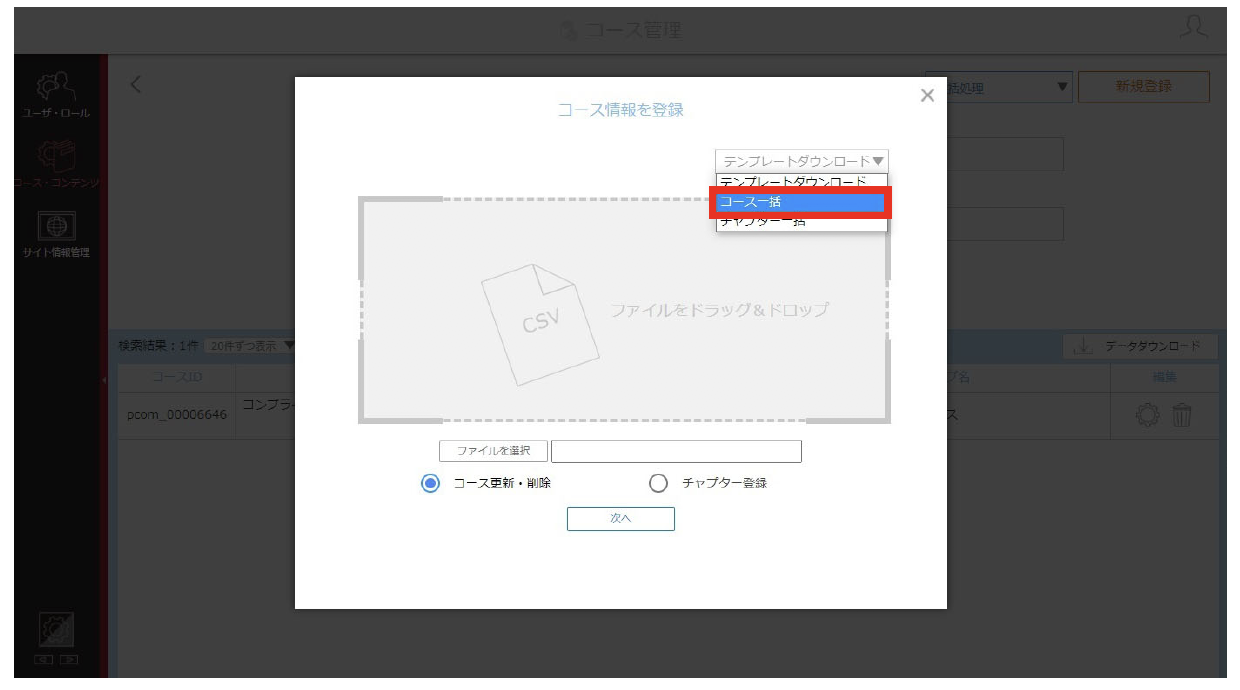This screenshot has width=1240, height=690.
Task: Go back using the left chevron arrow
Action: pos(137,86)
